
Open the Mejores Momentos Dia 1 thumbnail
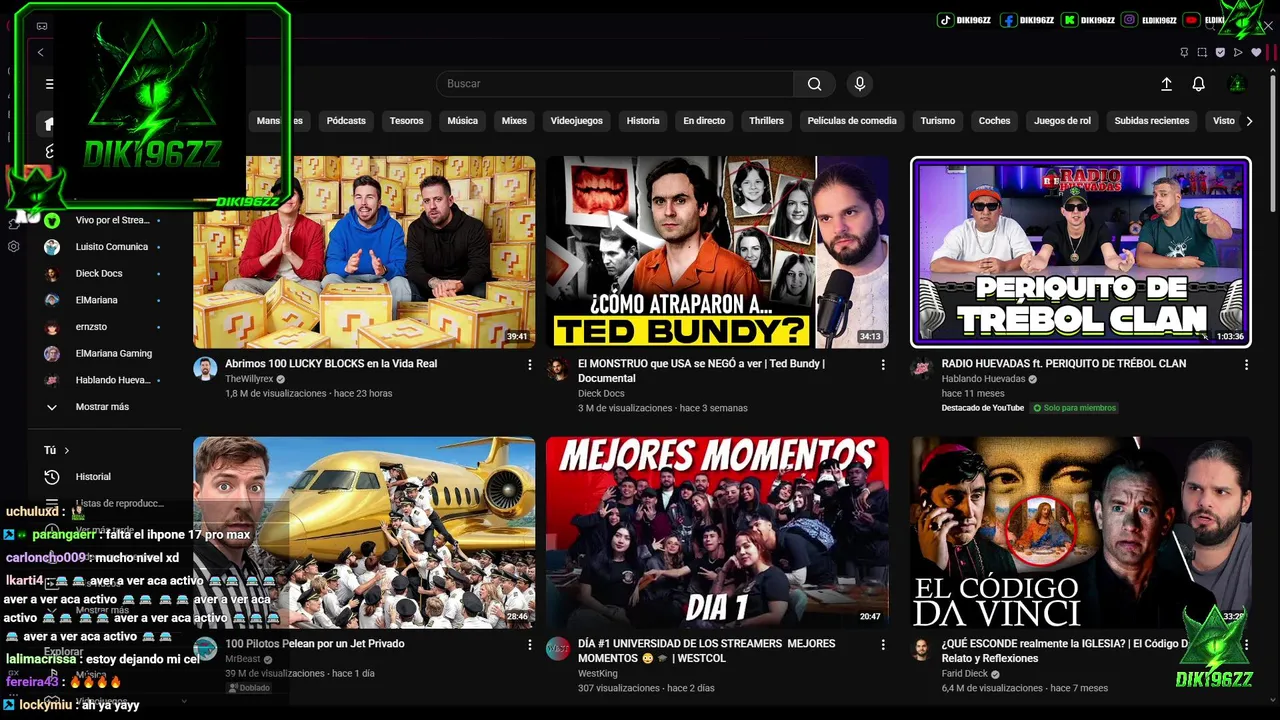coord(717,532)
